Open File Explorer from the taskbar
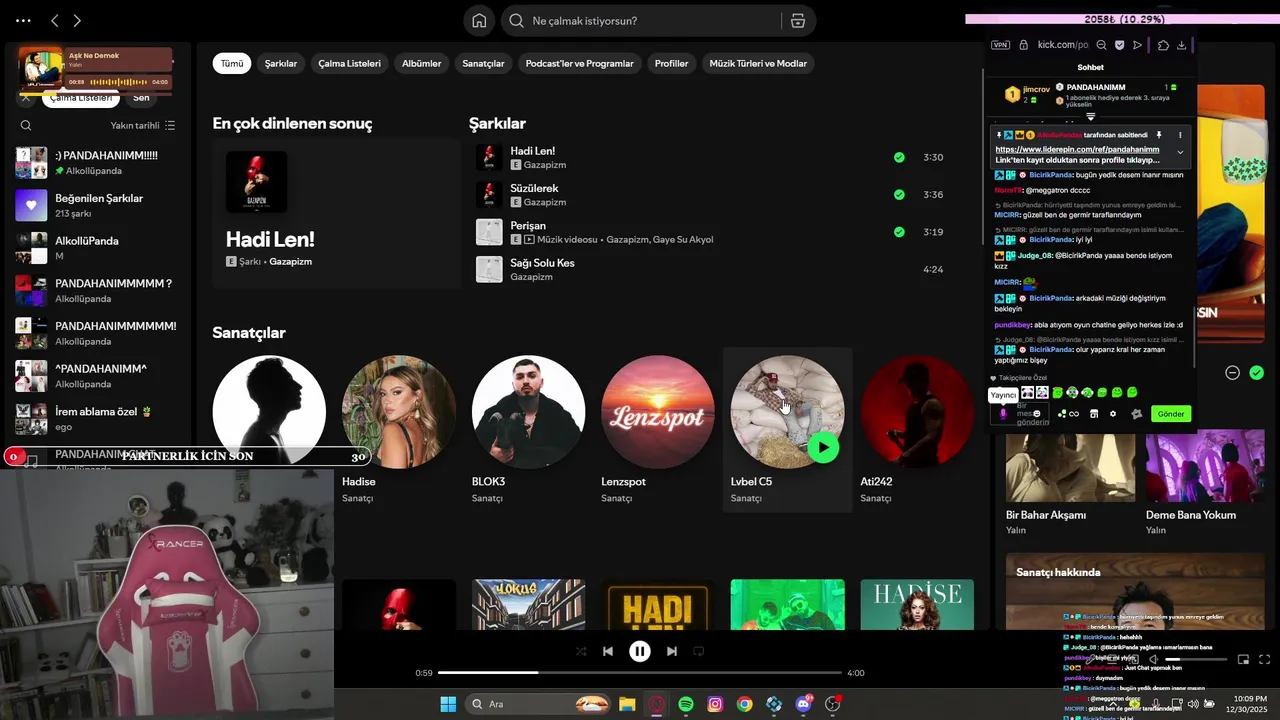The width and height of the screenshot is (1280, 720). 627,704
